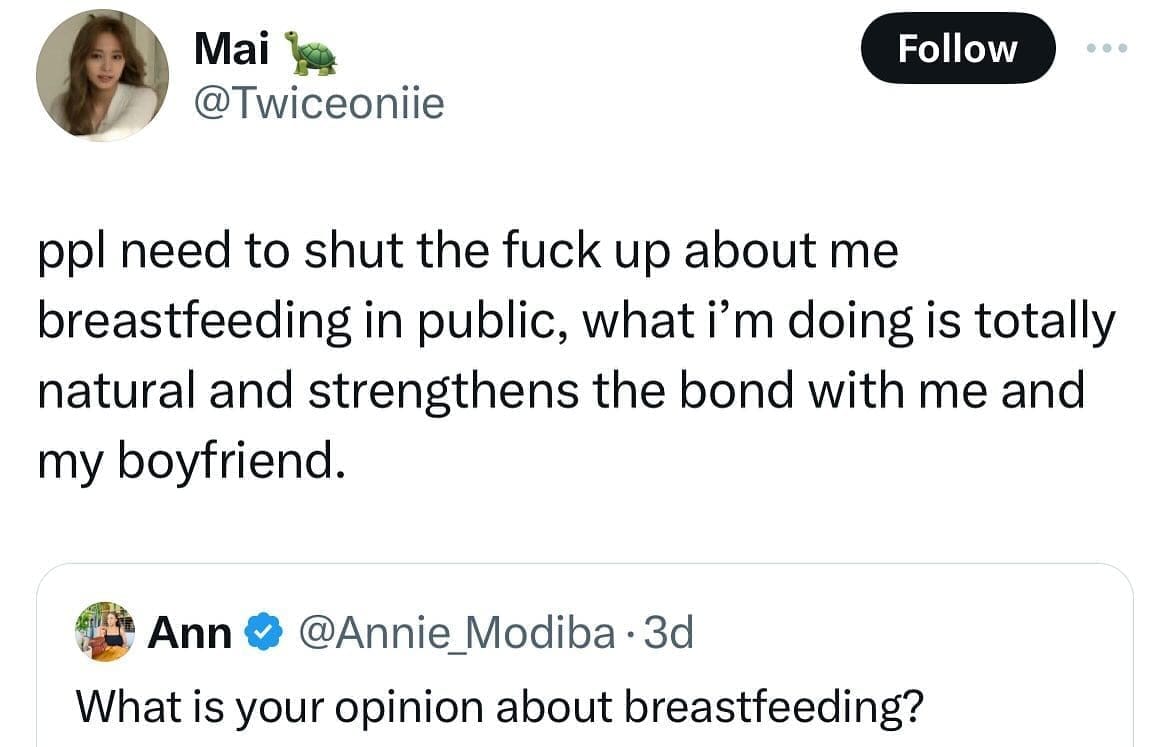Click the word 'bond' in the tweet
This screenshot has height=747, width=1170.
[x=743, y=390]
